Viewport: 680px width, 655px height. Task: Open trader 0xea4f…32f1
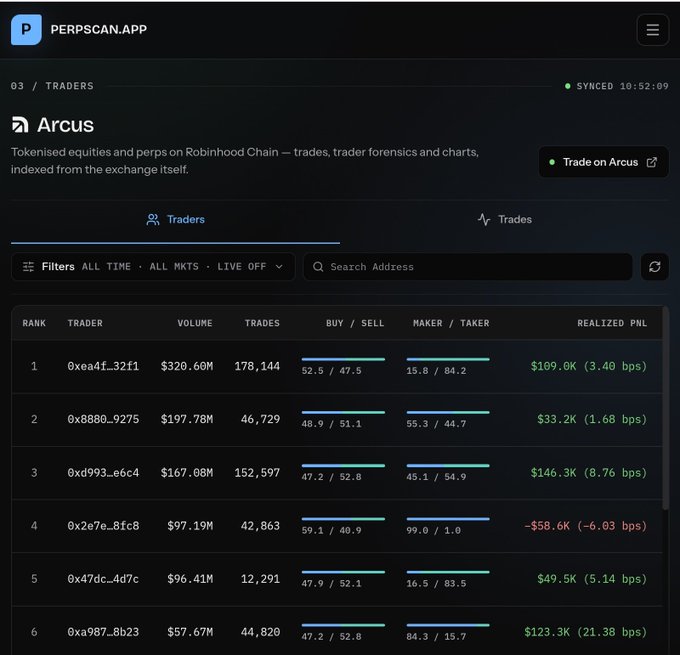103,366
